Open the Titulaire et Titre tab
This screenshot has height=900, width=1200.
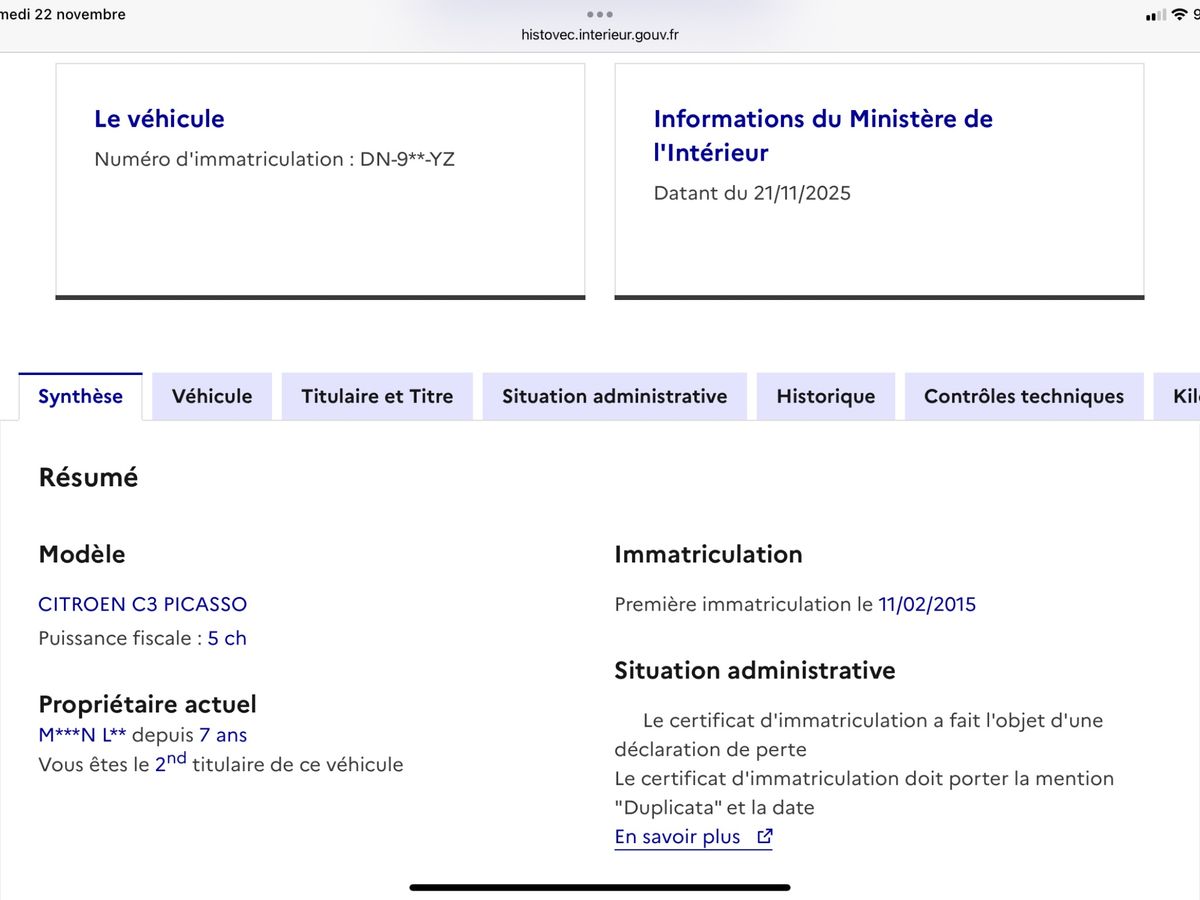(x=377, y=397)
